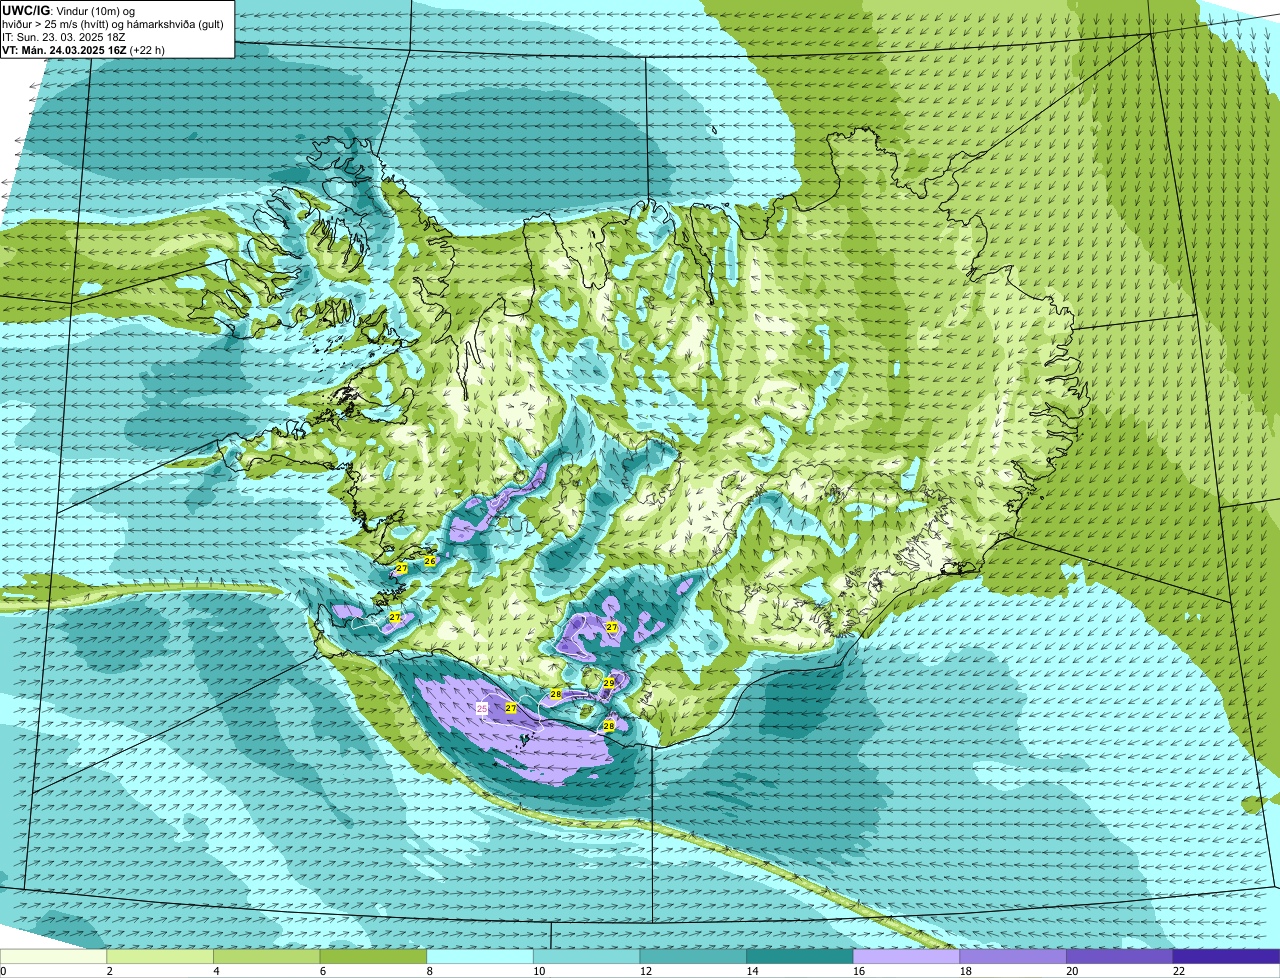Screen dimensions: 1280x978
Task: Click the pale yellow 0–2 m/s legend swatch
Action: [x=53, y=957]
